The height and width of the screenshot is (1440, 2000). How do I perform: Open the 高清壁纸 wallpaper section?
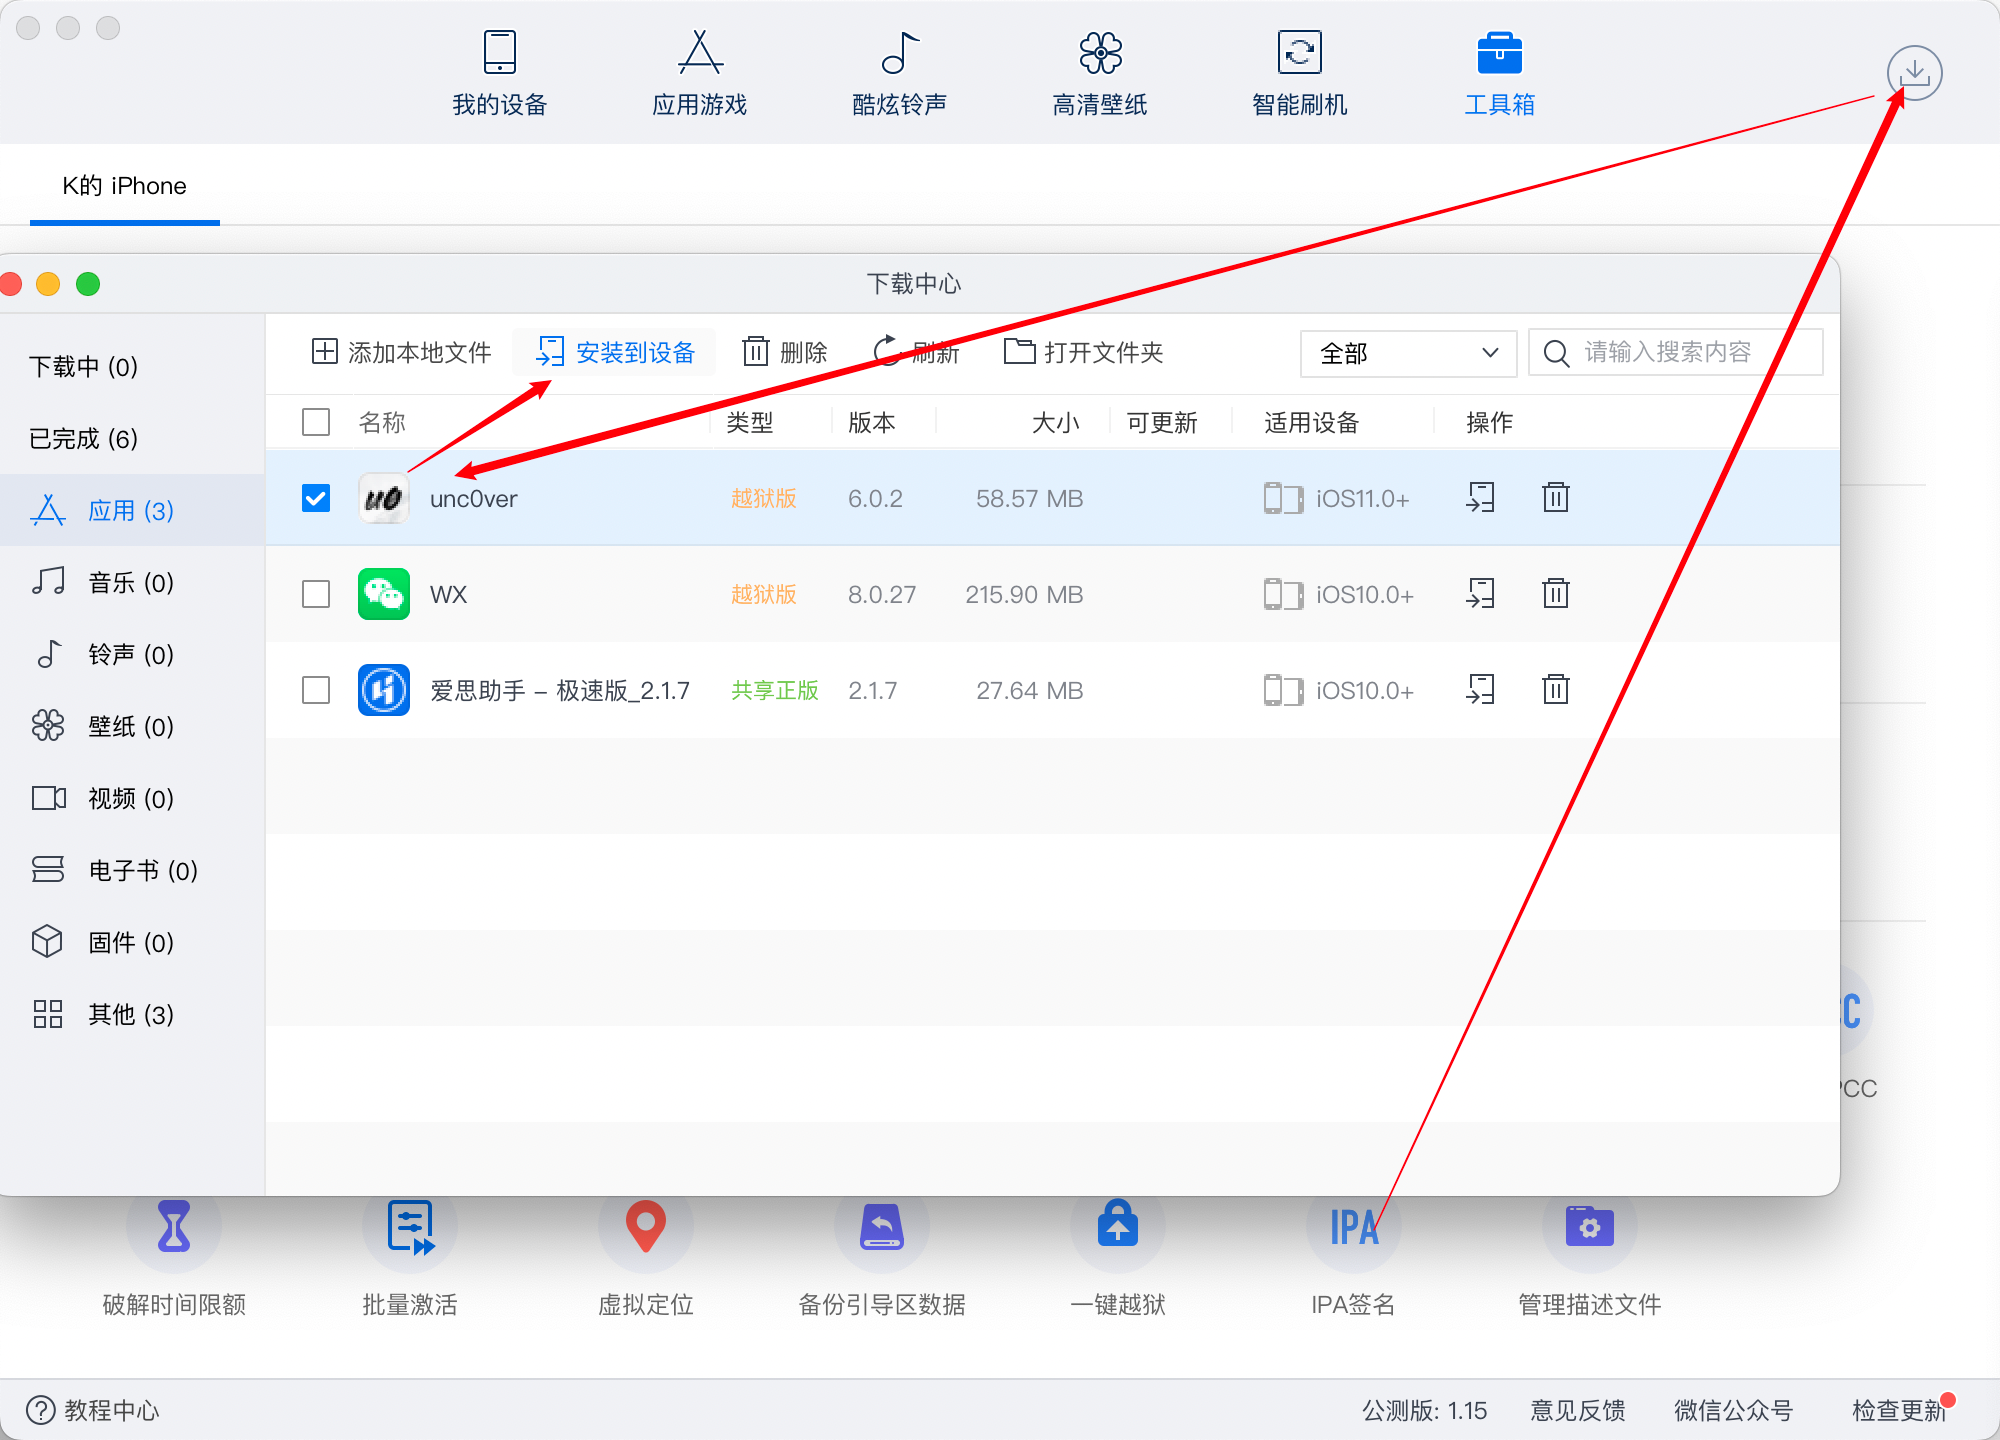point(1100,75)
